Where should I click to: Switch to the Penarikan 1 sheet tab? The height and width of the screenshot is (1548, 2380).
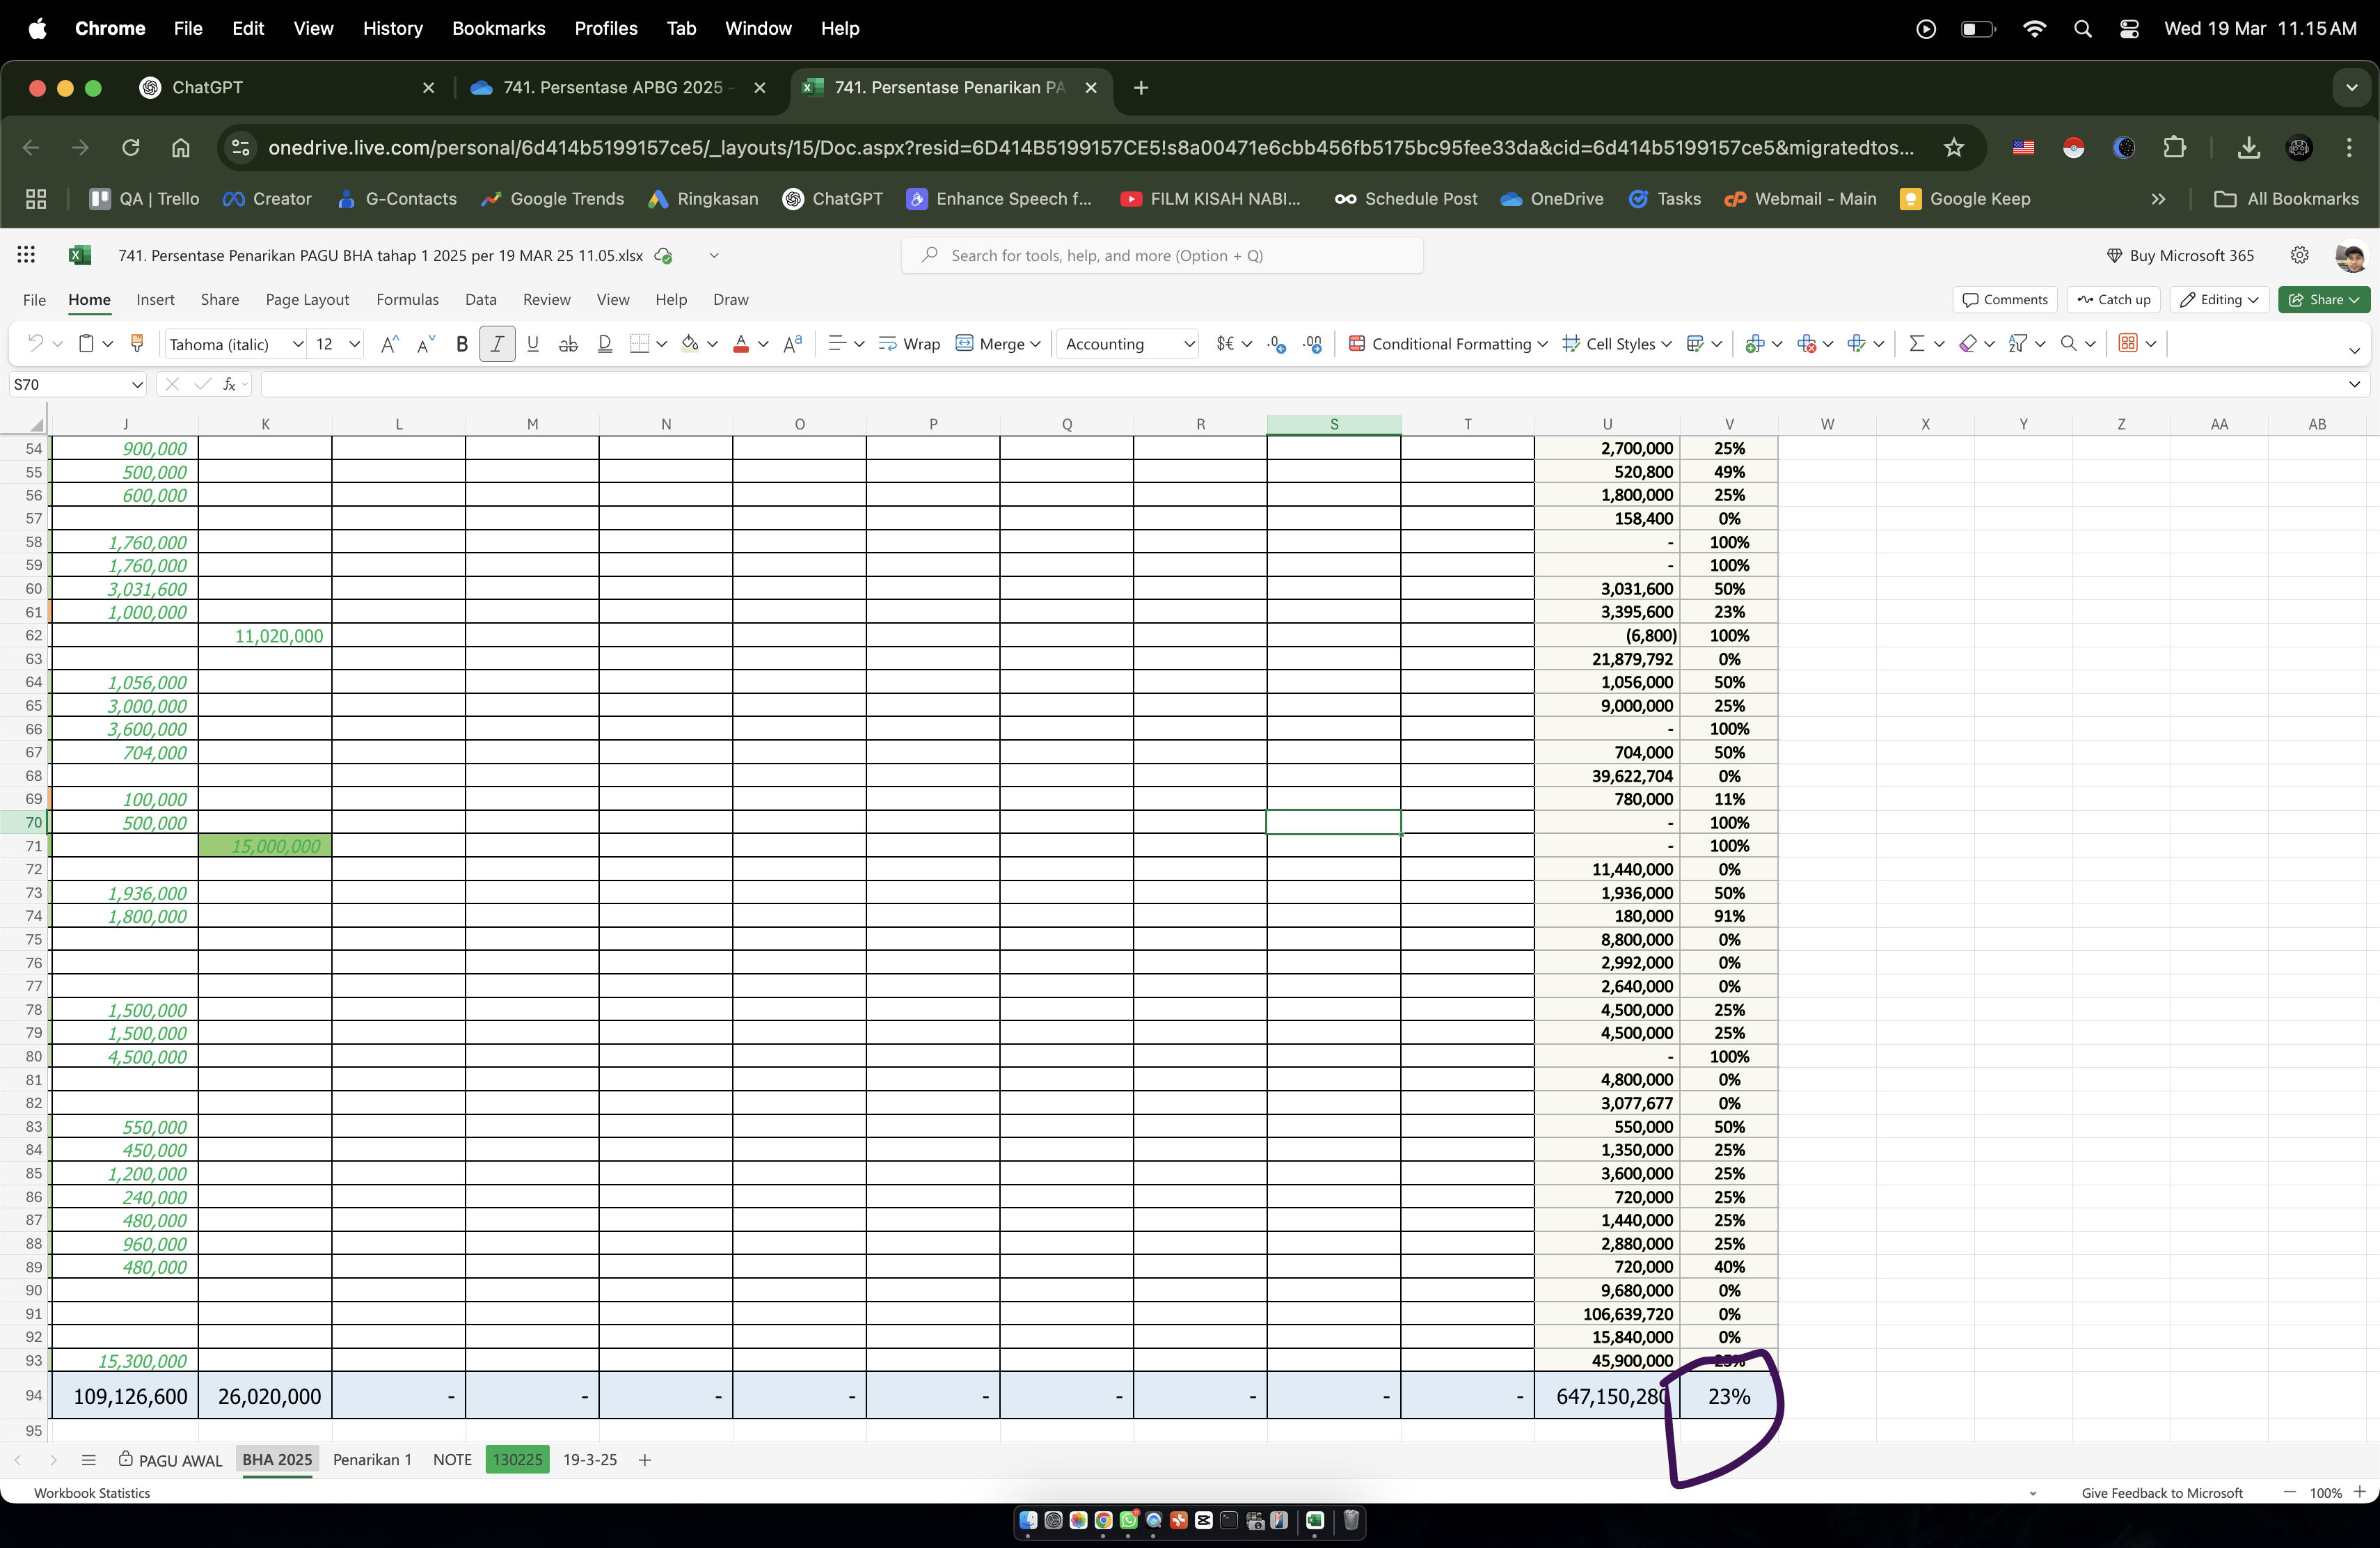click(371, 1460)
